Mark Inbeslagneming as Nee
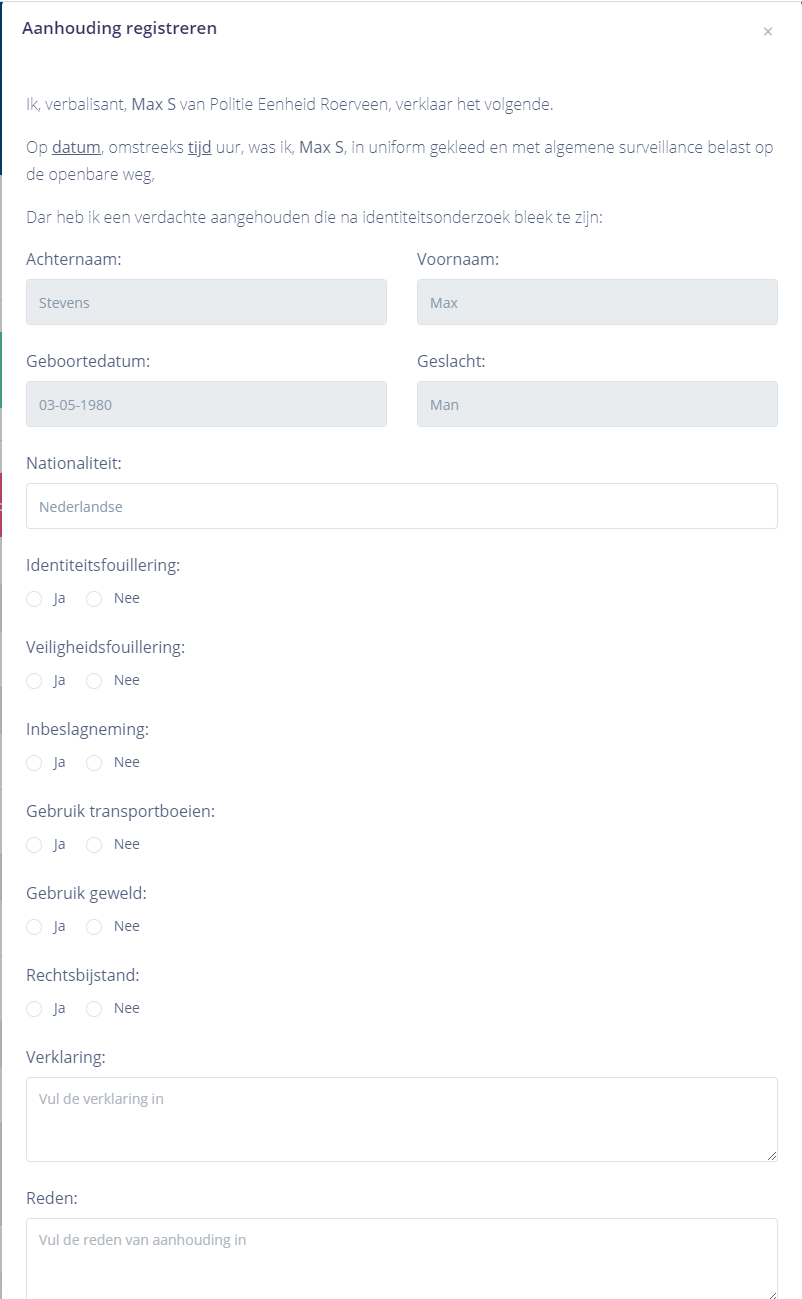The height and width of the screenshot is (1299, 802). pyautogui.click(x=94, y=763)
